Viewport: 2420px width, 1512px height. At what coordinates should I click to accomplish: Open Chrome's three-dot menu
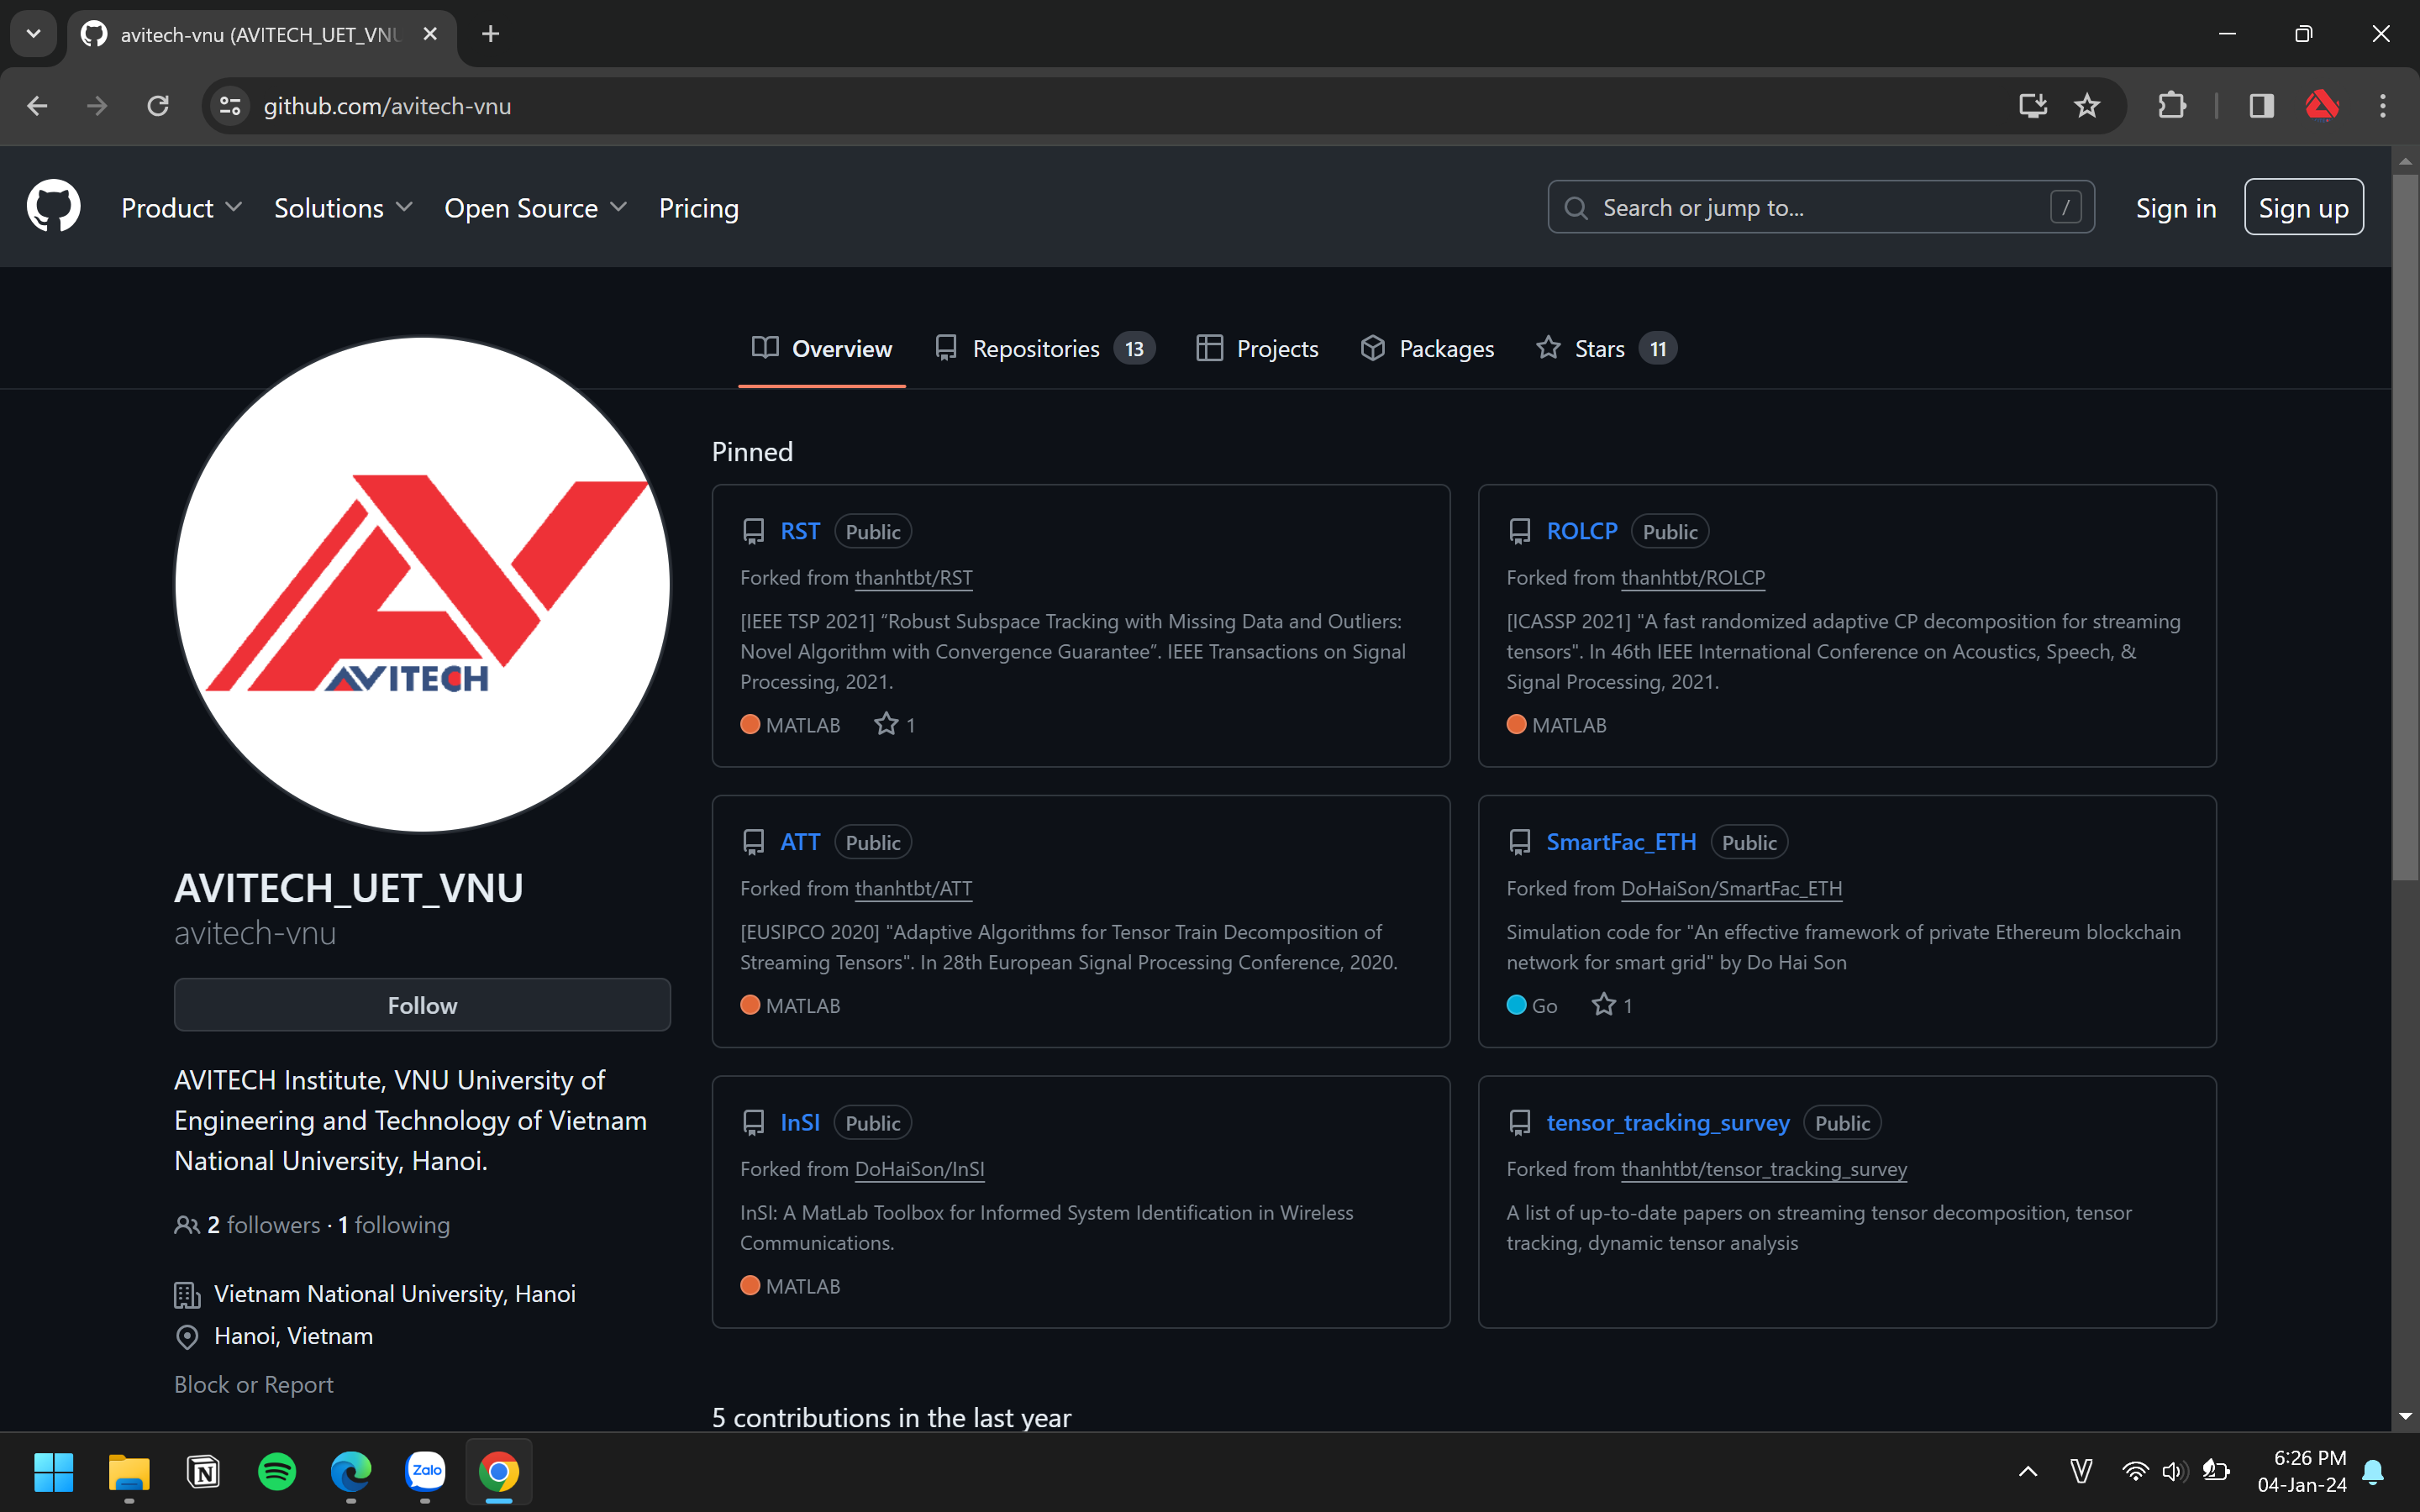(x=2382, y=106)
